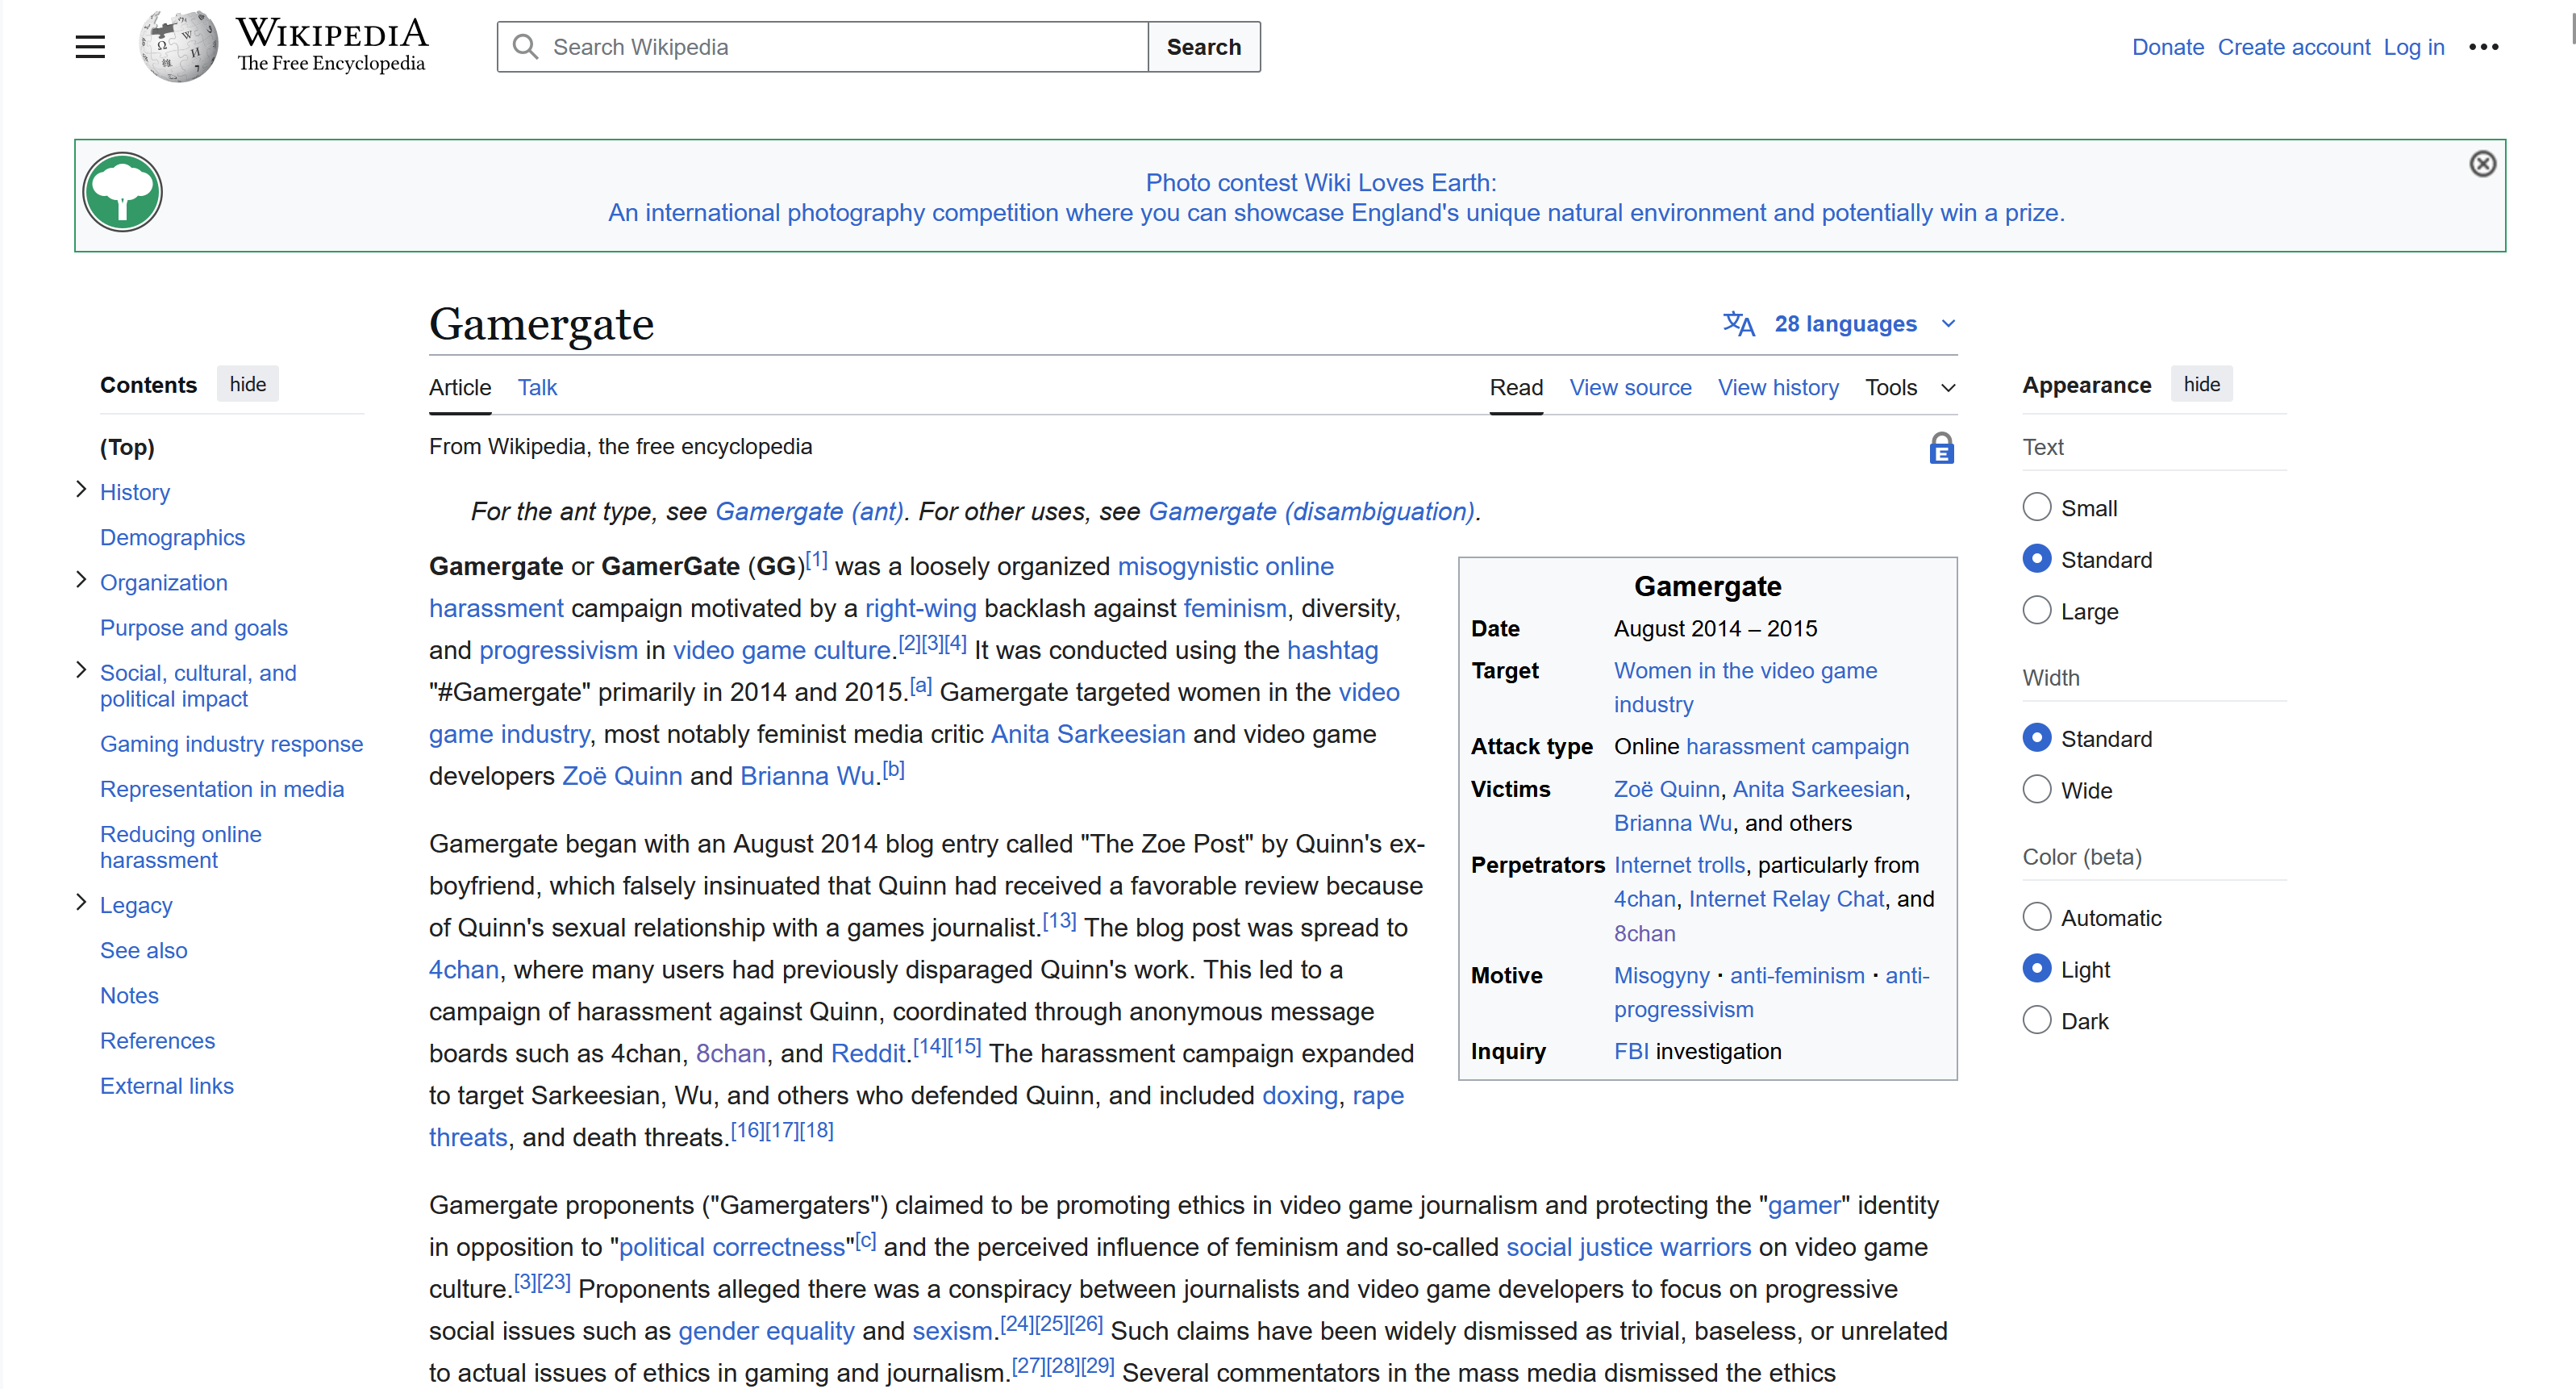Click the page protection padlock icon

pyautogui.click(x=1941, y=448)
